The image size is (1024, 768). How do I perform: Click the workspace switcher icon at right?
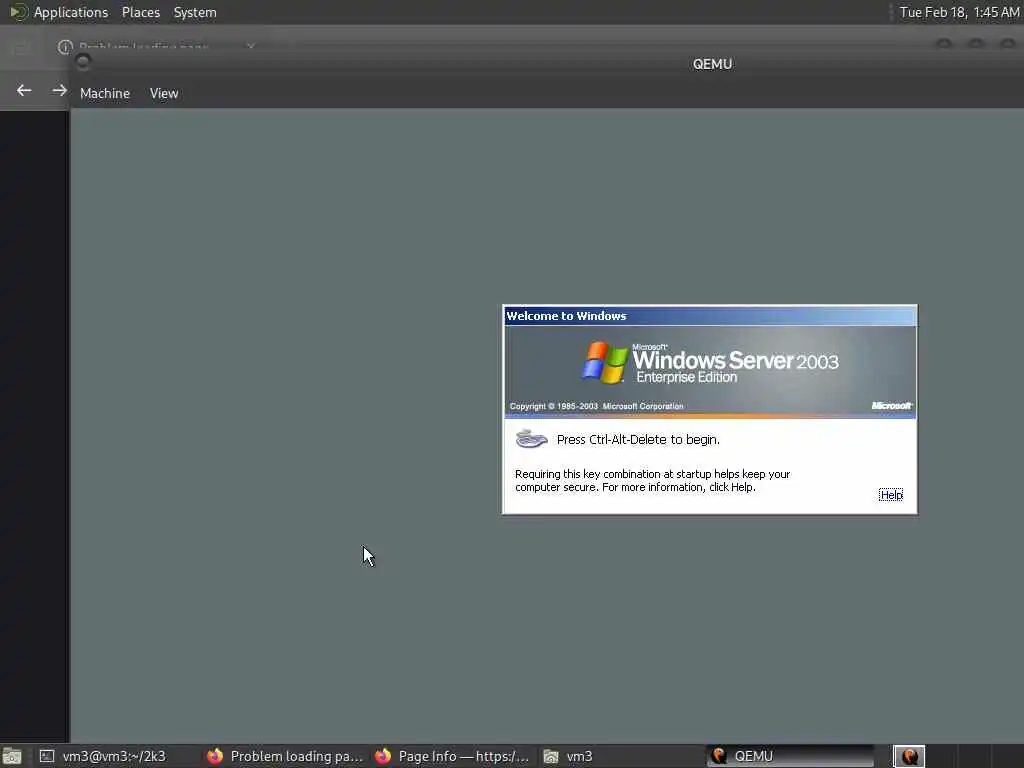909,756
